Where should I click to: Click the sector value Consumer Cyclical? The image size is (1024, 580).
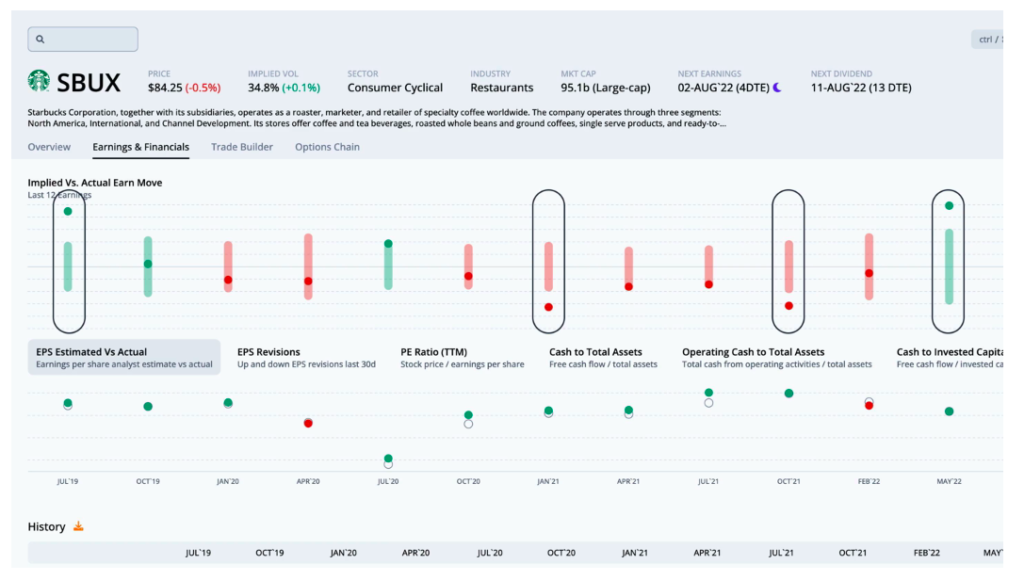tap(395, 88)
